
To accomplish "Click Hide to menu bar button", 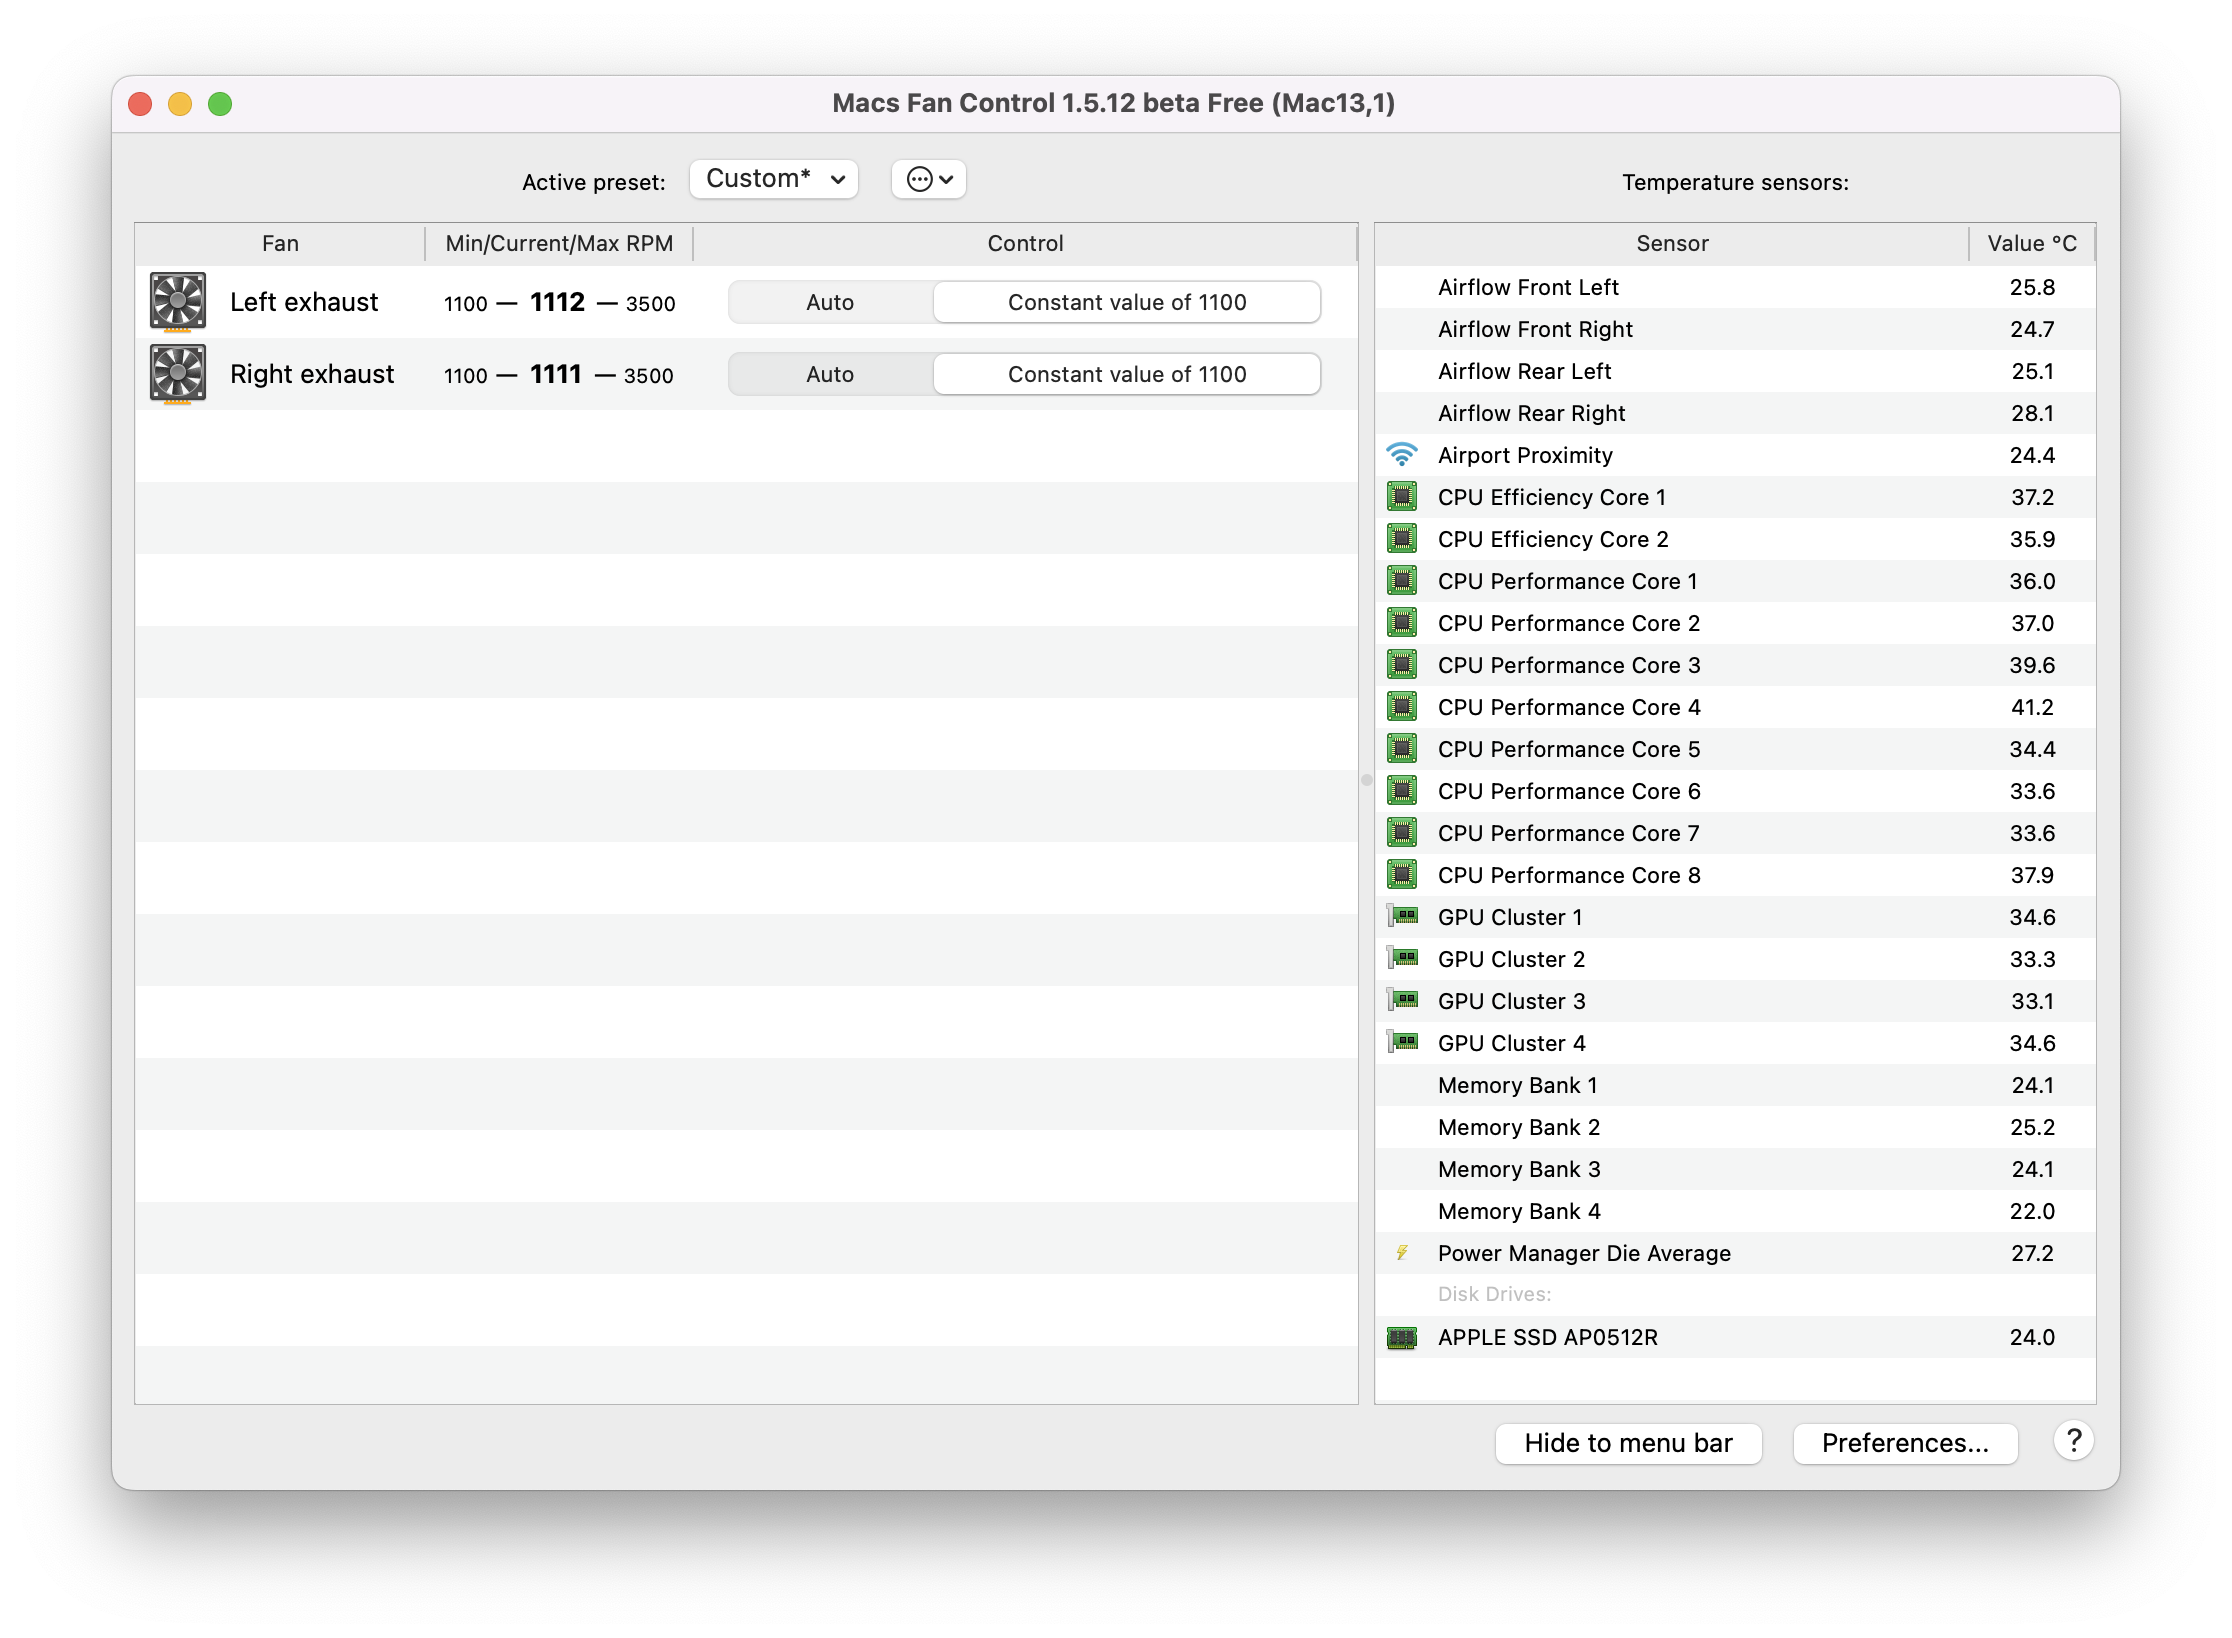I will (1628, 1443).
